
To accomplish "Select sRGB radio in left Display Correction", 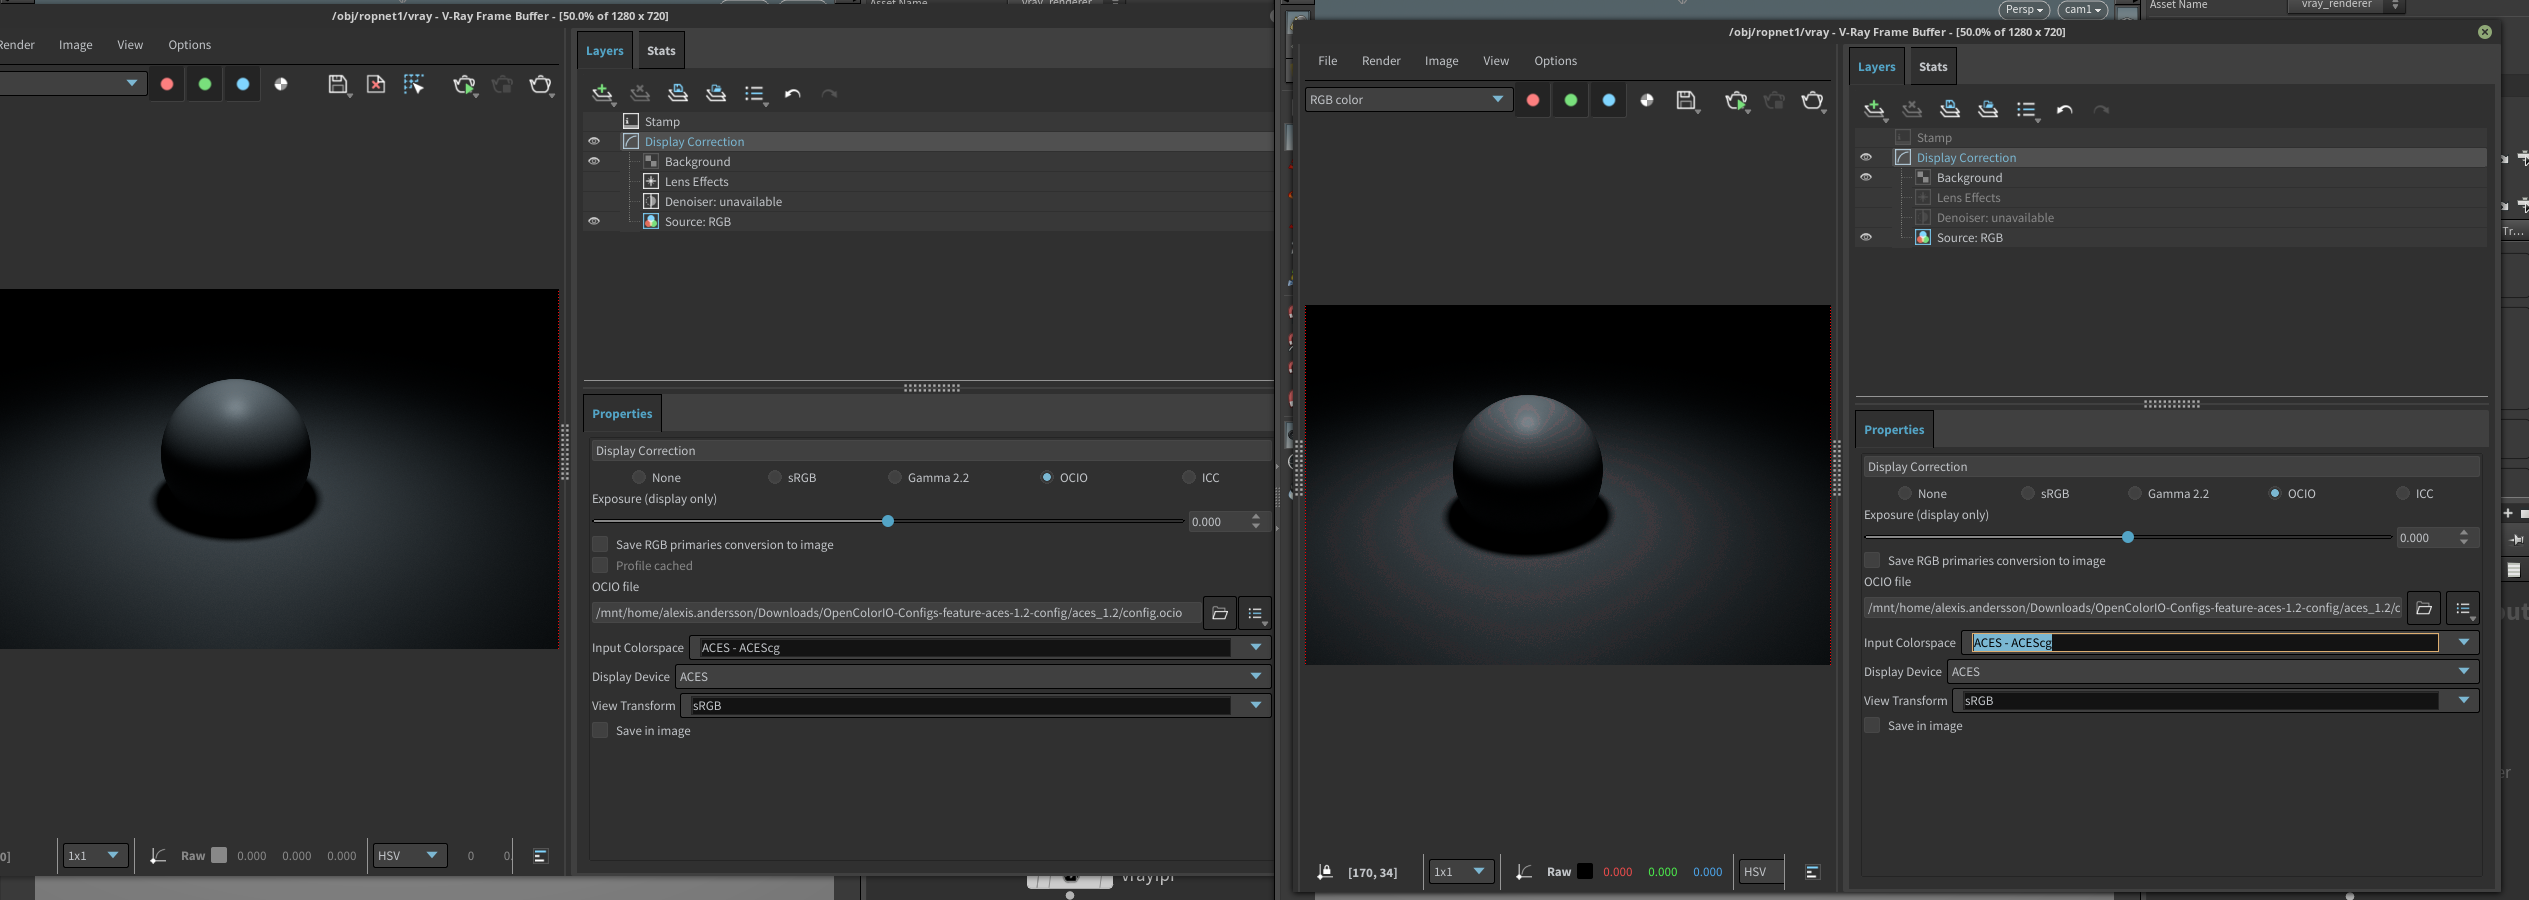I will pos(775,477).
